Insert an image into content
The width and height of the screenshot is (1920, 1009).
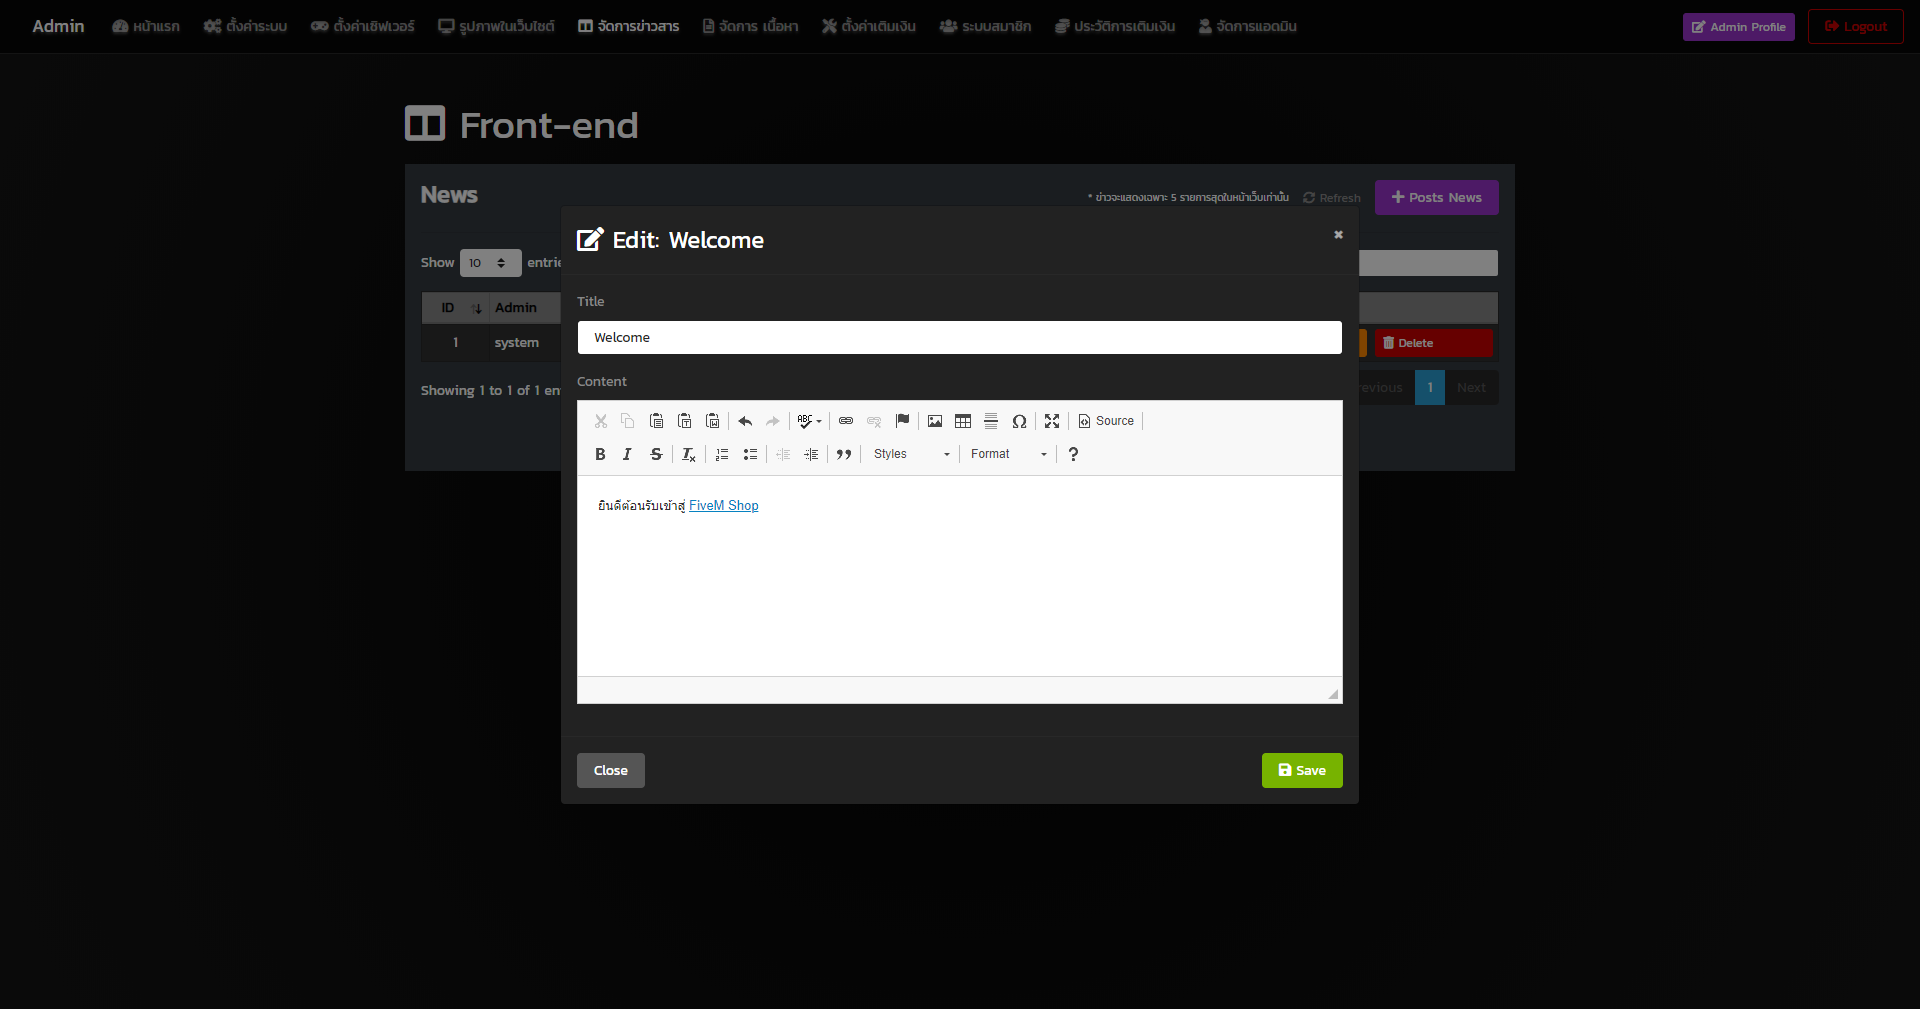(935, 421)
